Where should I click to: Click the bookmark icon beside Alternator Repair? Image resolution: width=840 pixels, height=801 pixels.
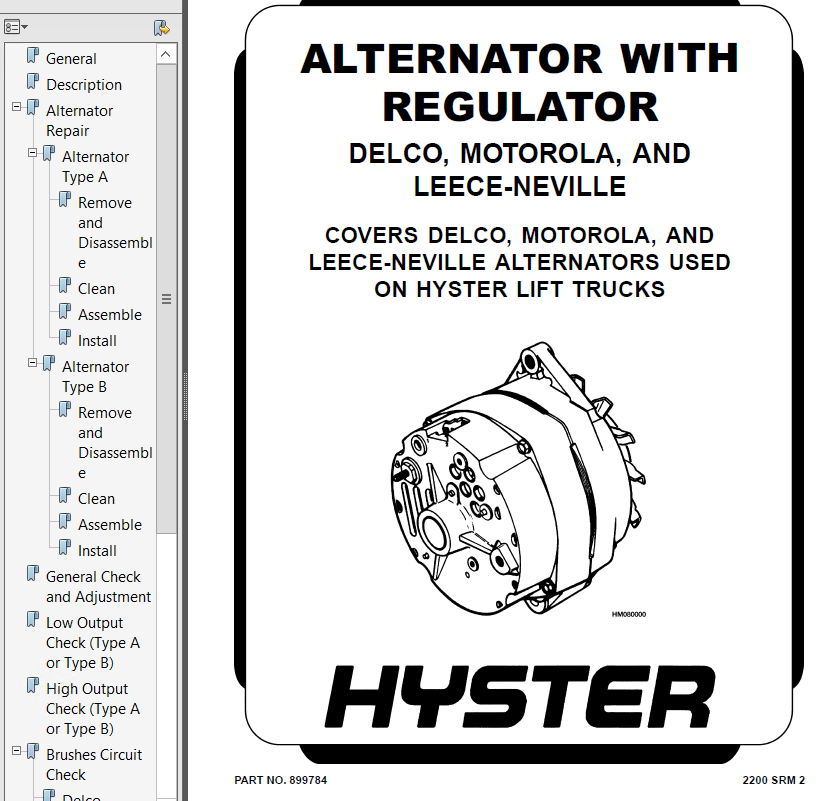[33, 107]
